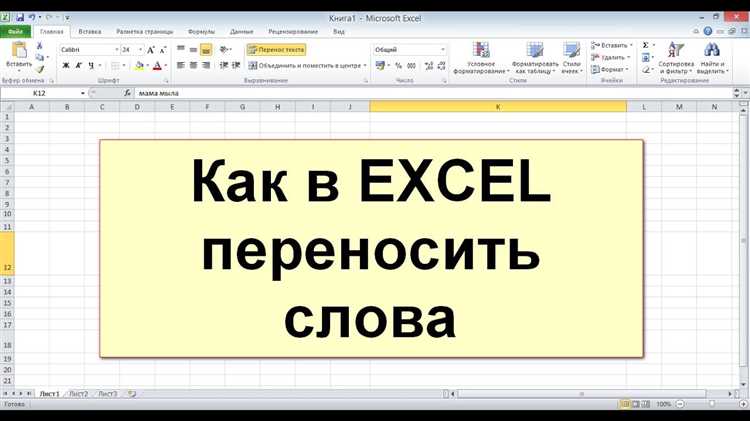This screenshot has height=421, width=750.
Task: Click the Increase Font Size icon
Action: pyautogui.click(x=151, y=50)
